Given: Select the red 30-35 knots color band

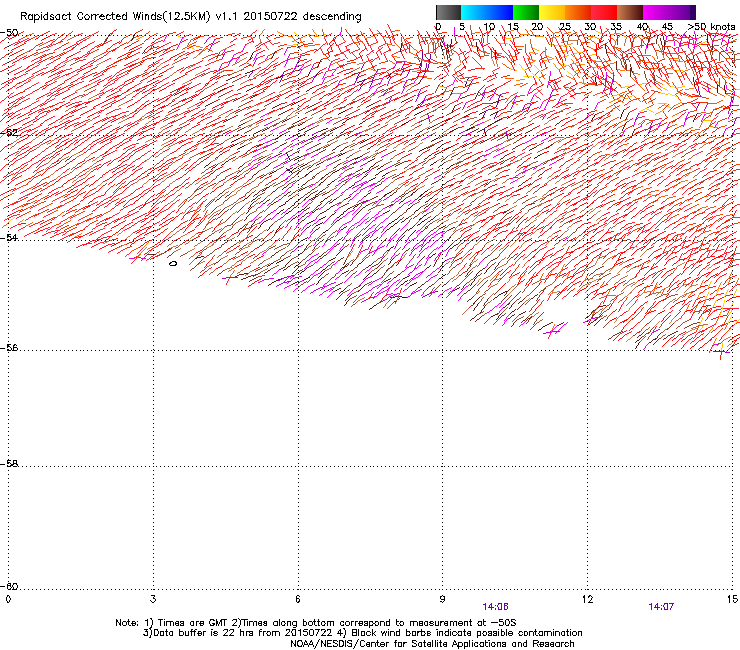Looking at the screenshot, I should coord(604,12).
